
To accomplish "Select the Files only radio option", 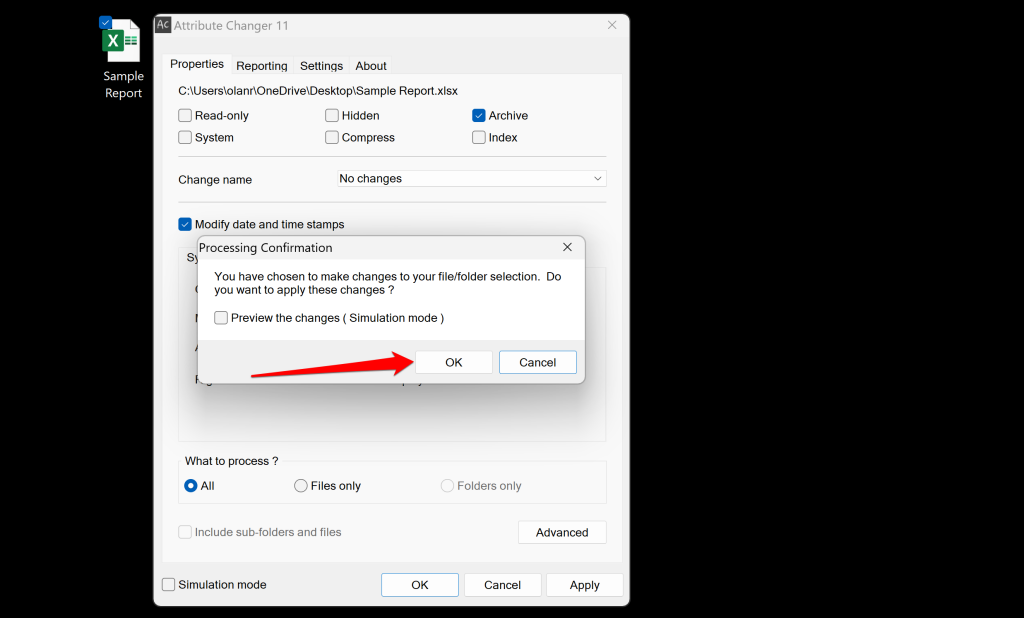I will point(301,486).
